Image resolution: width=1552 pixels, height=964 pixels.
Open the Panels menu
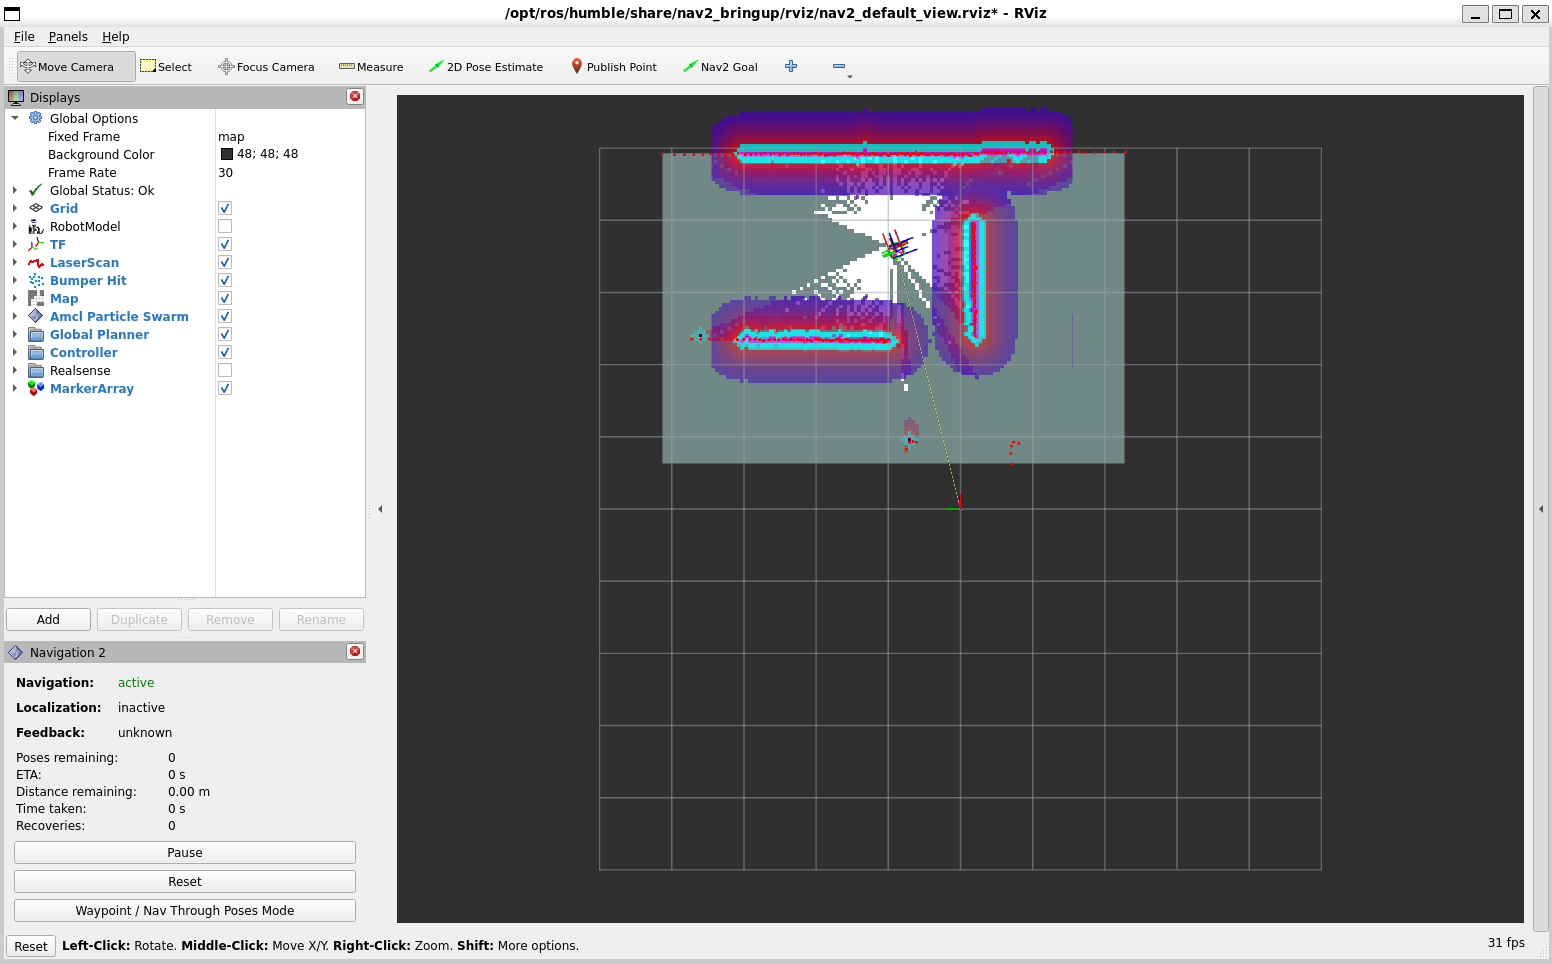pos(68,36)
